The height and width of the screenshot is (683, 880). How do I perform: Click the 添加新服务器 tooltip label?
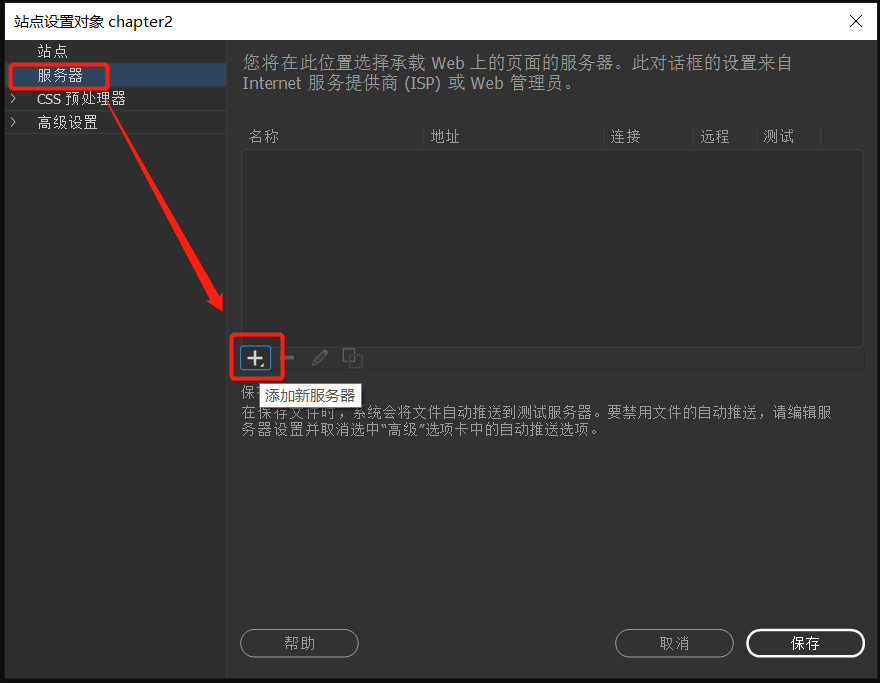click(x=310, y=395)
